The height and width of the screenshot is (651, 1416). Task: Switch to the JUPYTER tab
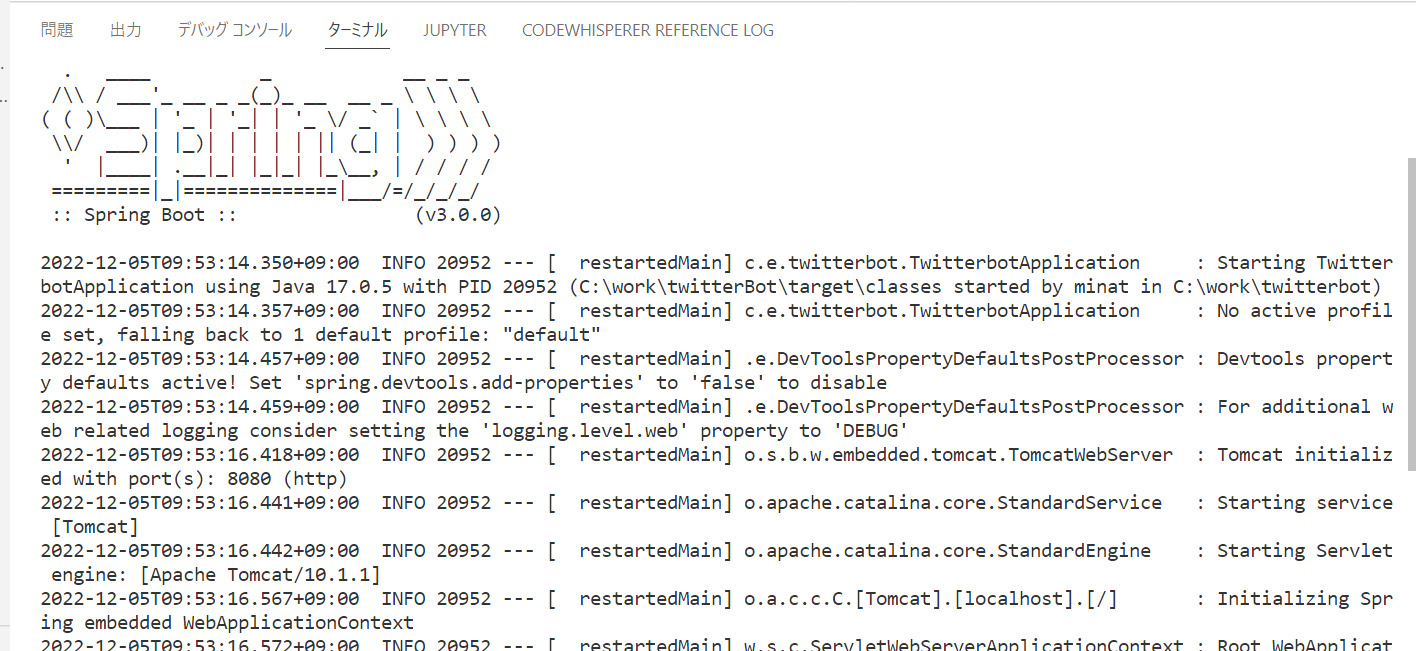coord(455,30)
